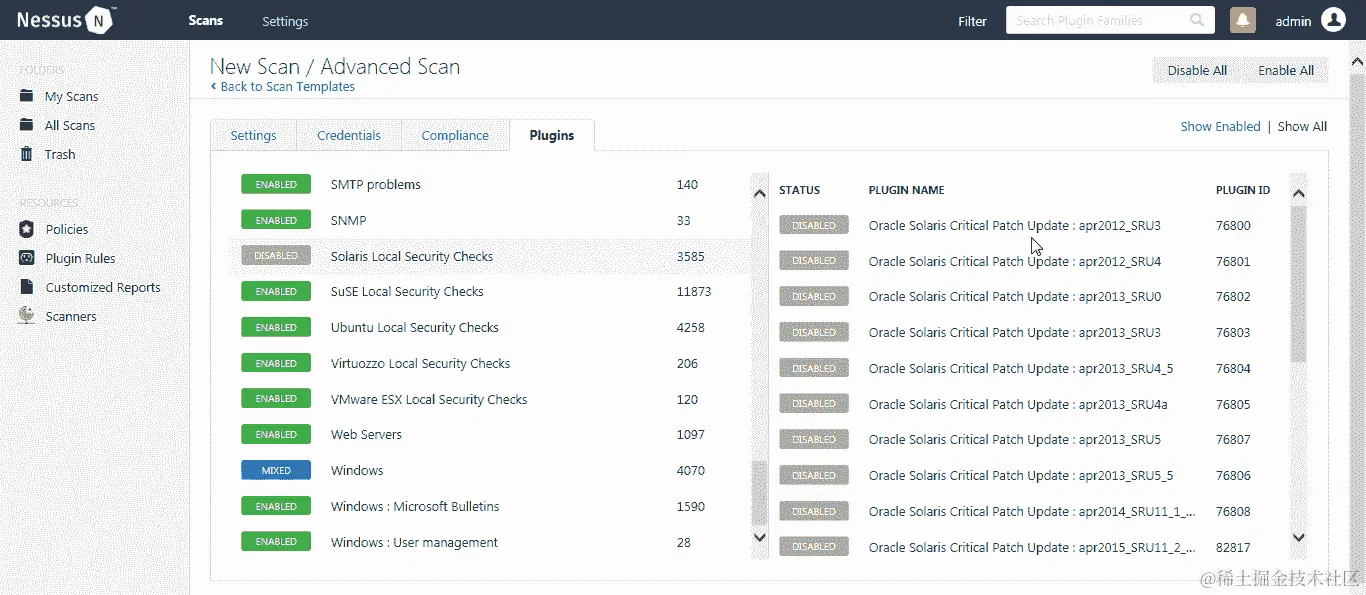The width and height of the screenshot is (1366, 595).
Task: Click the Scanners icon
Action: coord(27,316)
